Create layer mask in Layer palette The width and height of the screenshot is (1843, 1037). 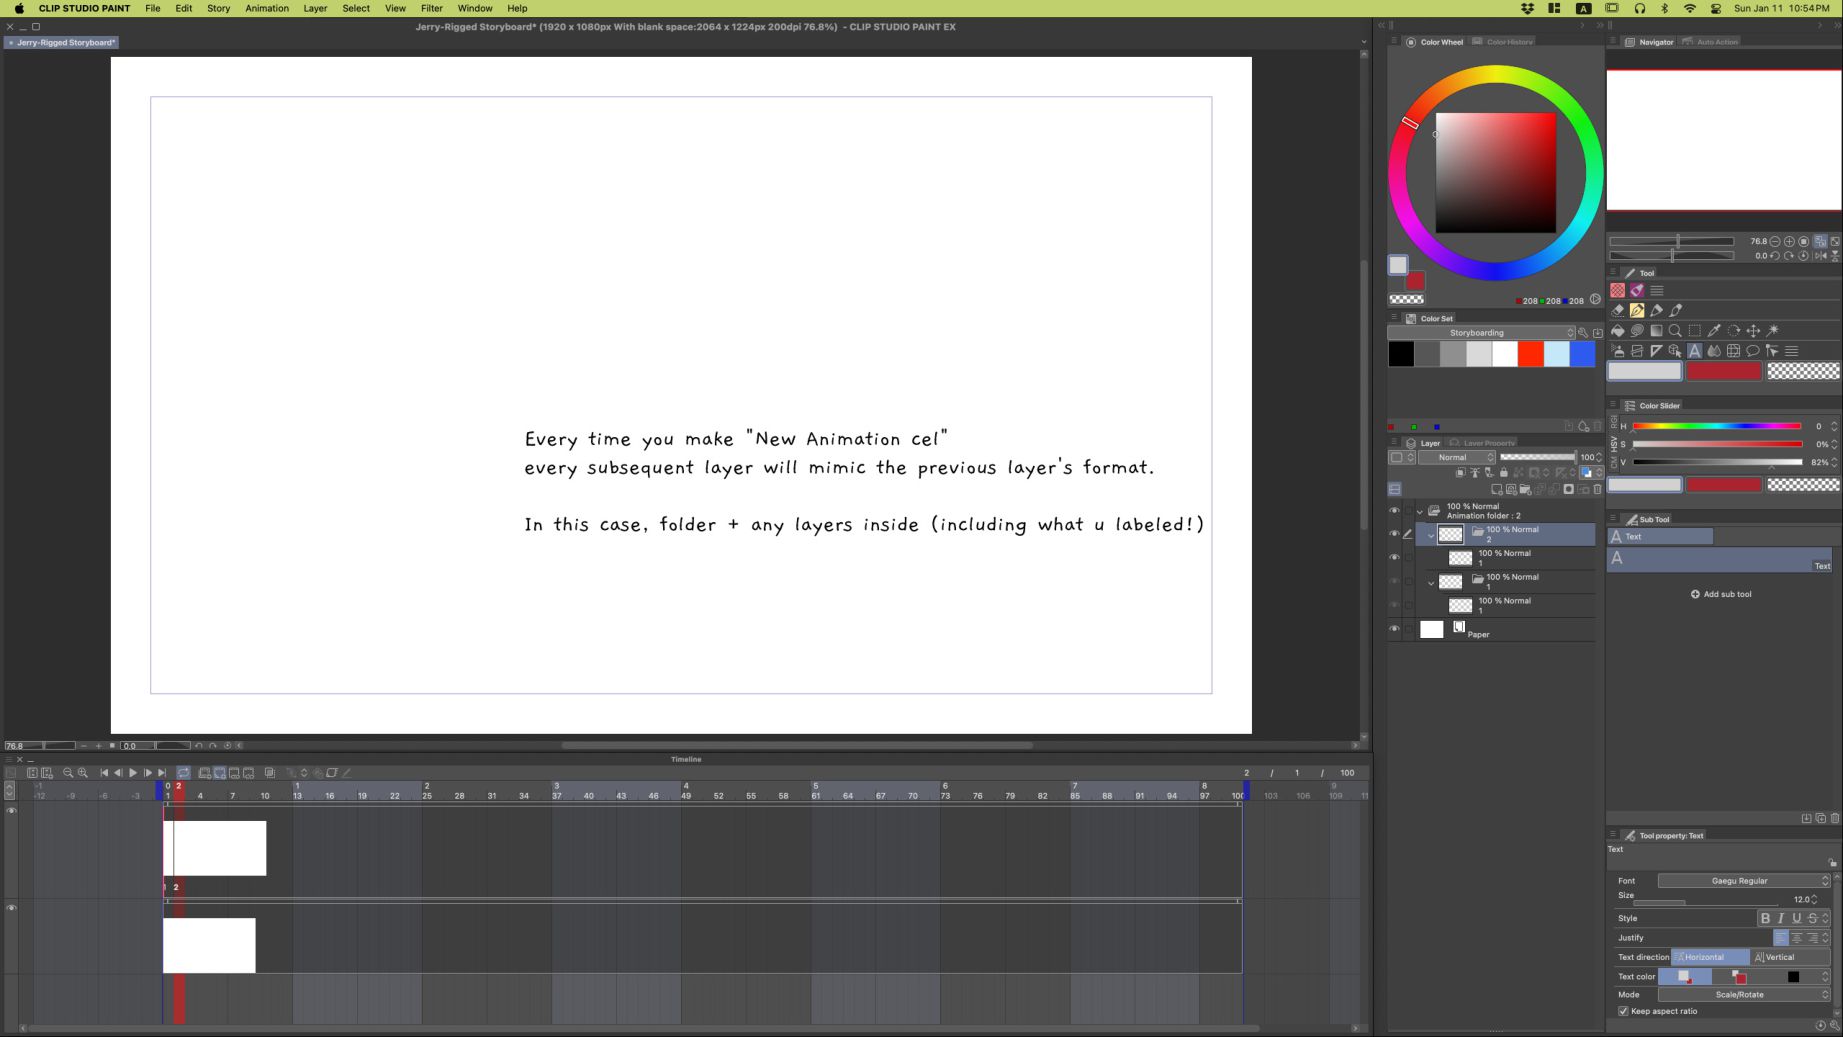click(1569, 490)
